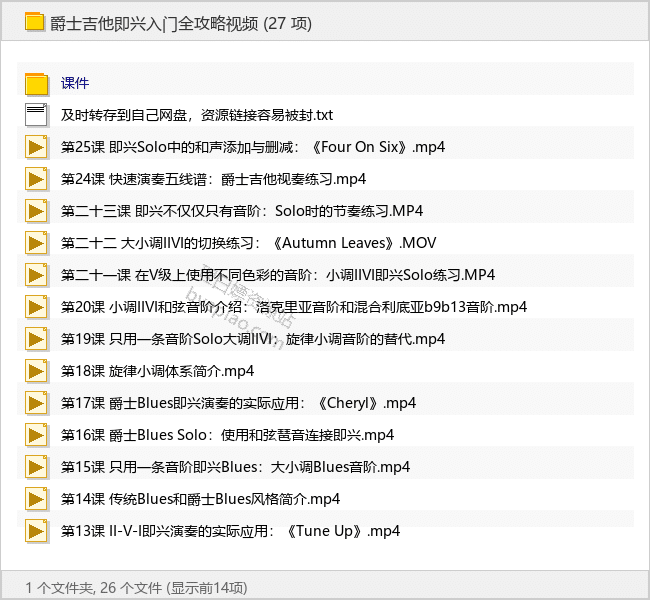The image size is (650, 600).
Task: Click the title 爵士吉他即兴入门全攻略视频 (27 项)
Action: click(x=181, y=24)
